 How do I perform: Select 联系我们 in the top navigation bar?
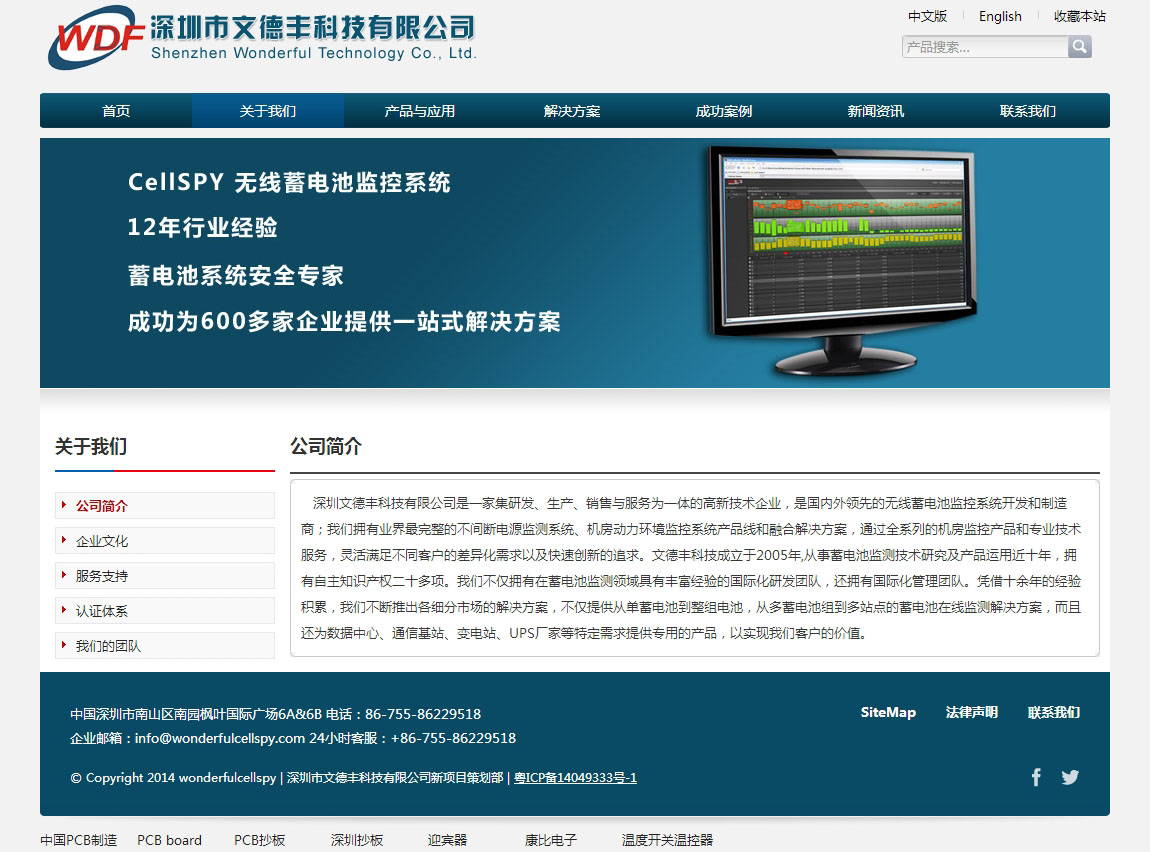coord(1028,111)
